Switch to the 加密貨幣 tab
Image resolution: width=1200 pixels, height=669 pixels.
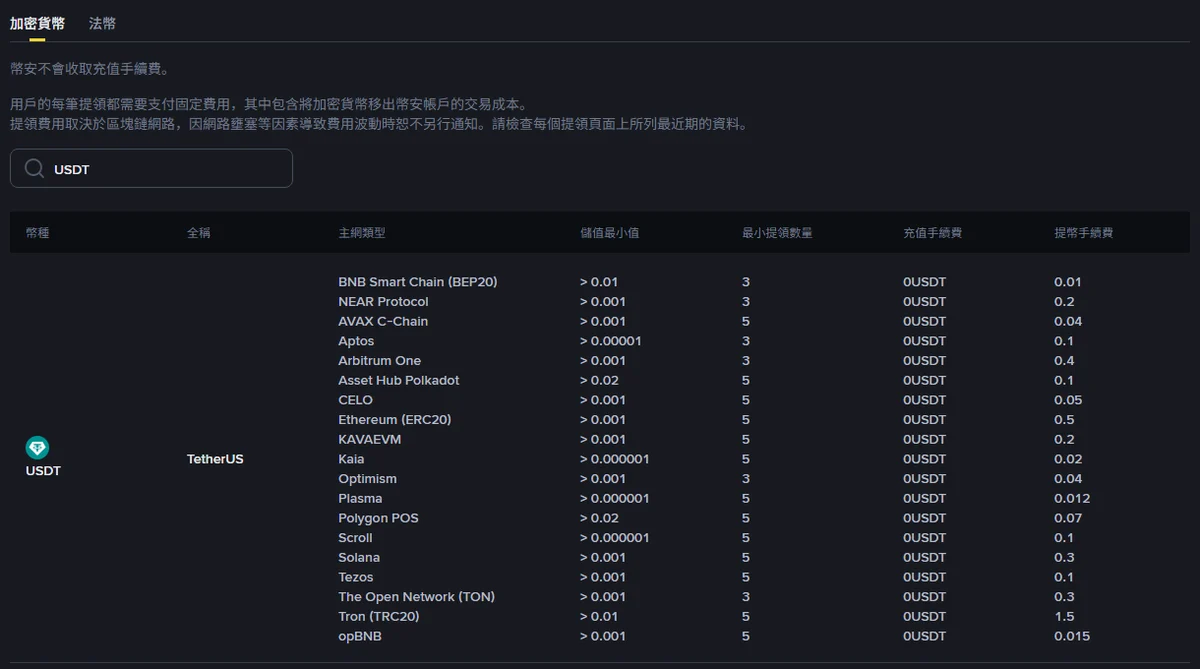(37, 23)
